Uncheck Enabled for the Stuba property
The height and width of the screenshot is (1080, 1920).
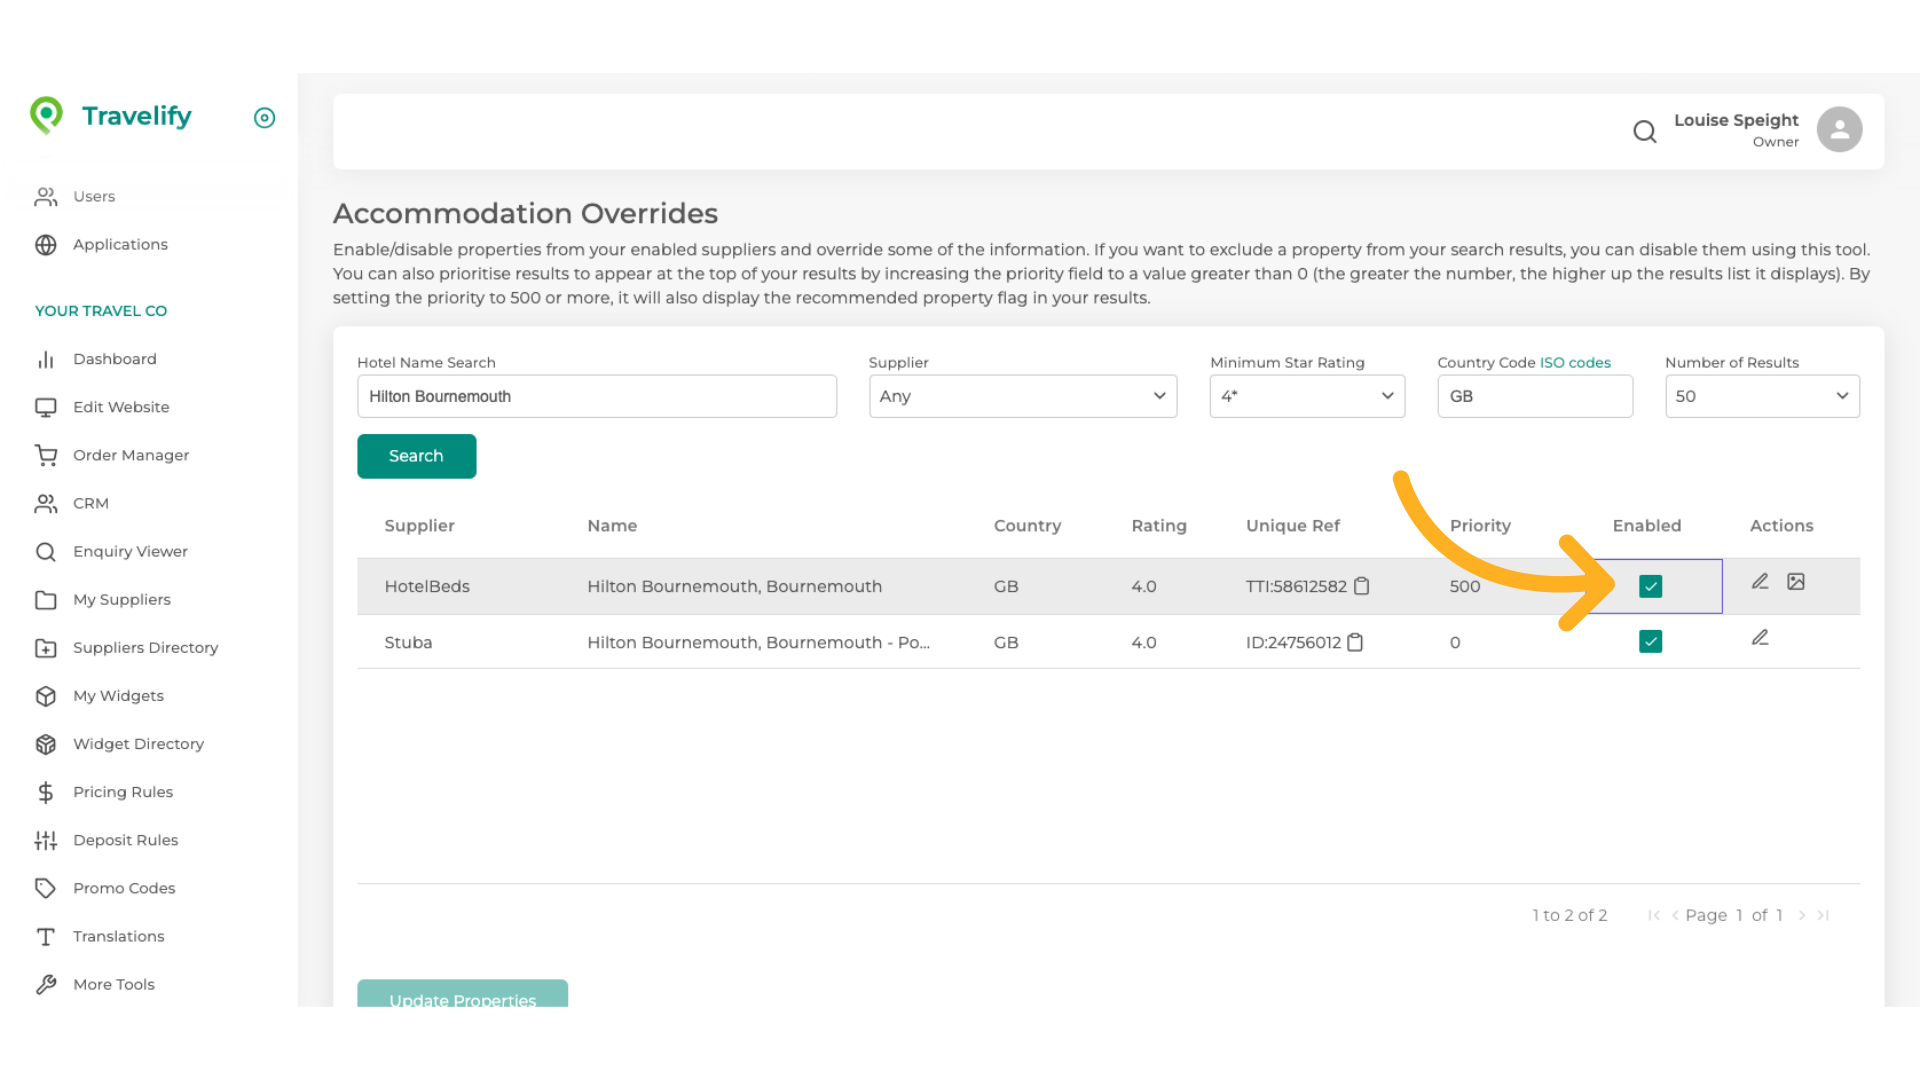1650,641
